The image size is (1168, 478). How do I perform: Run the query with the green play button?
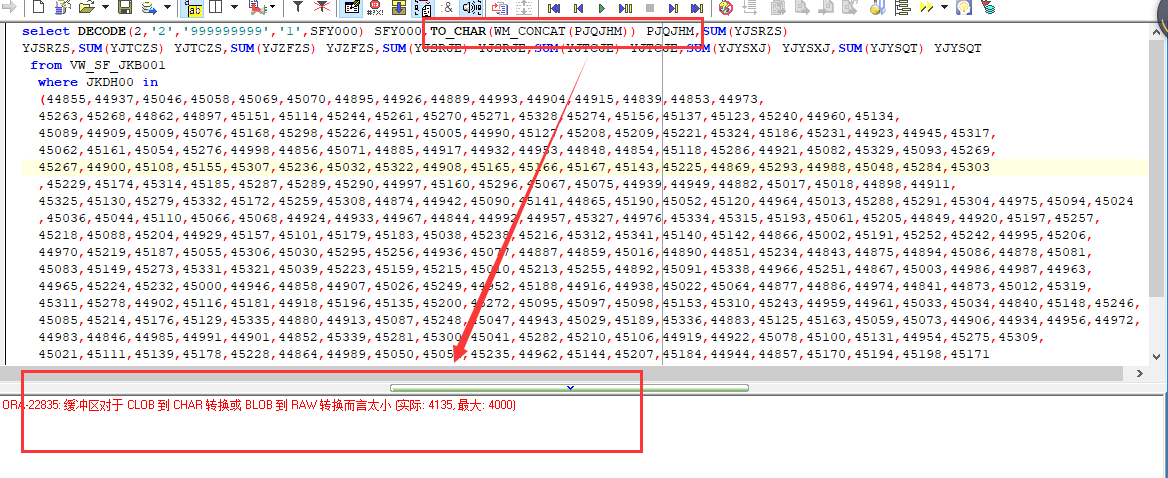602,8
